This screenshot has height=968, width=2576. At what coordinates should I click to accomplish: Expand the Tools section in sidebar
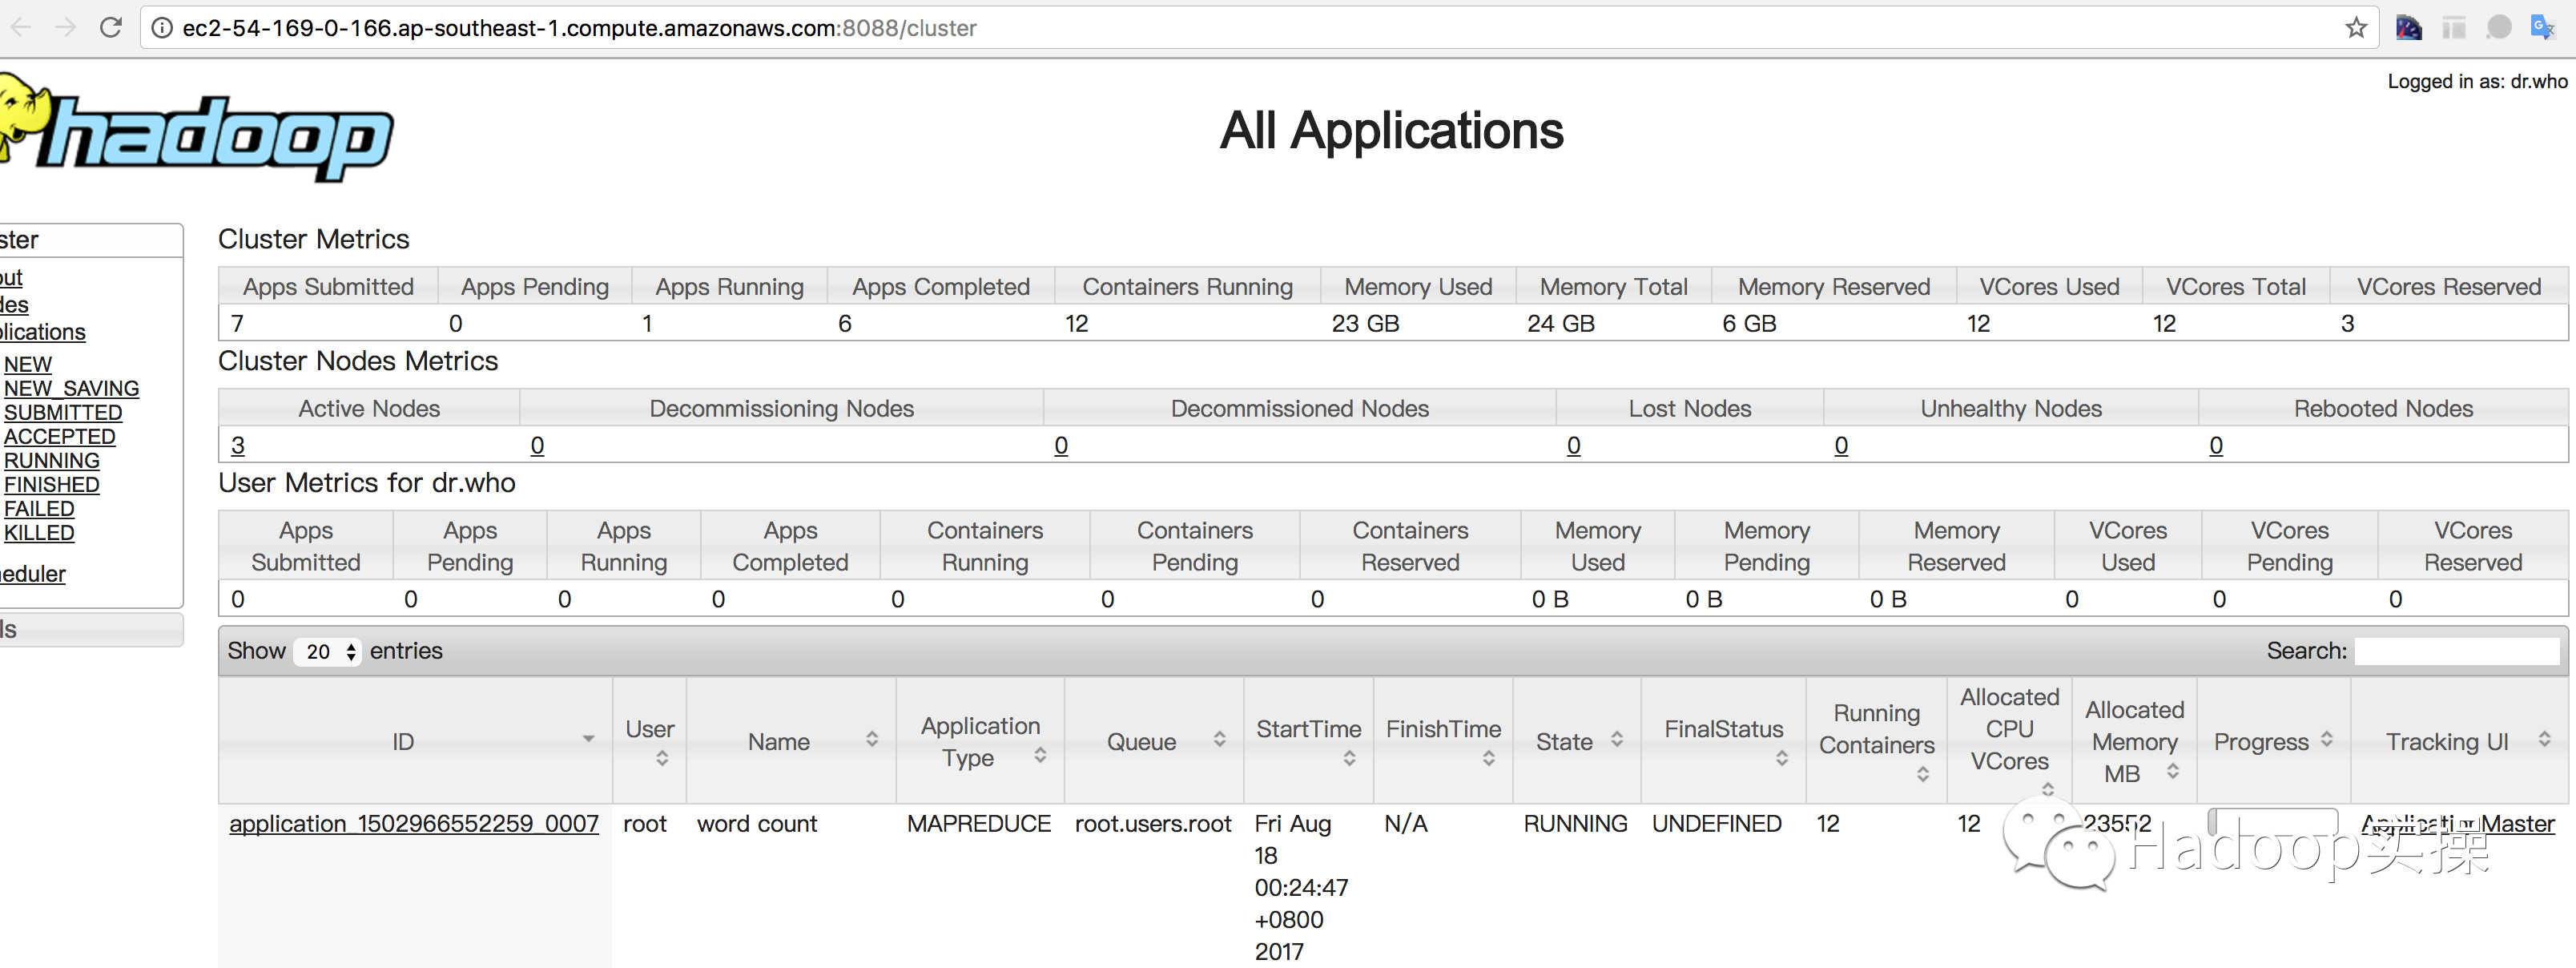[x=90, y=630]
